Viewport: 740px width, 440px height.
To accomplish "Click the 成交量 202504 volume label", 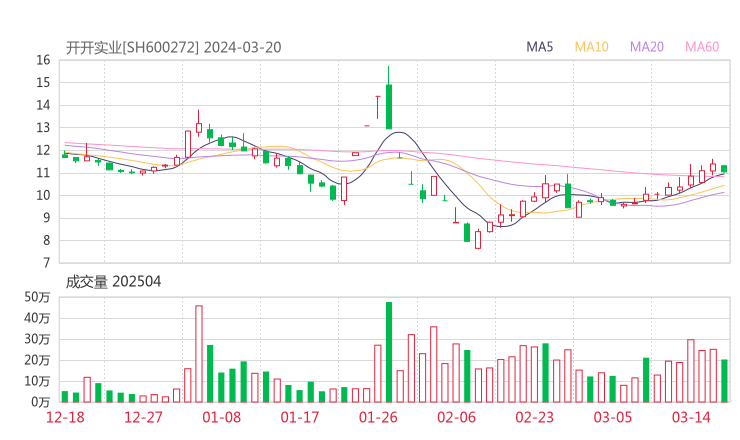I will [x=113, y=282].
